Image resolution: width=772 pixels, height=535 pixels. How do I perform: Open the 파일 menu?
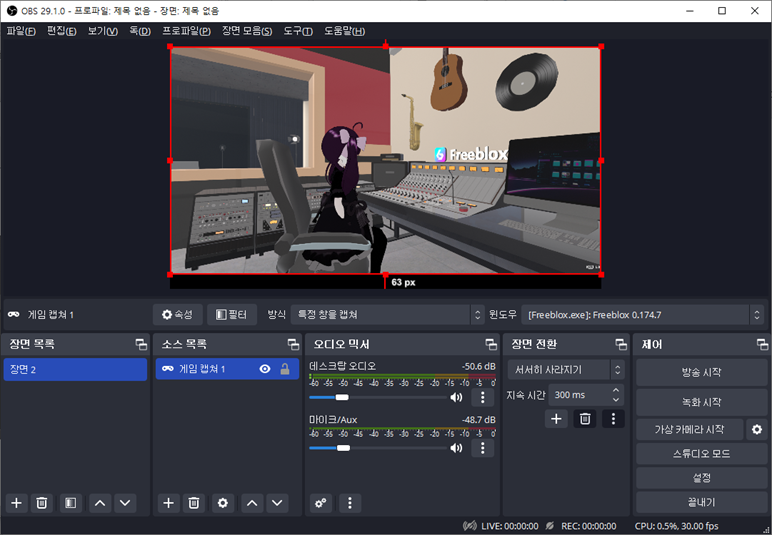(x=20, y=31)
